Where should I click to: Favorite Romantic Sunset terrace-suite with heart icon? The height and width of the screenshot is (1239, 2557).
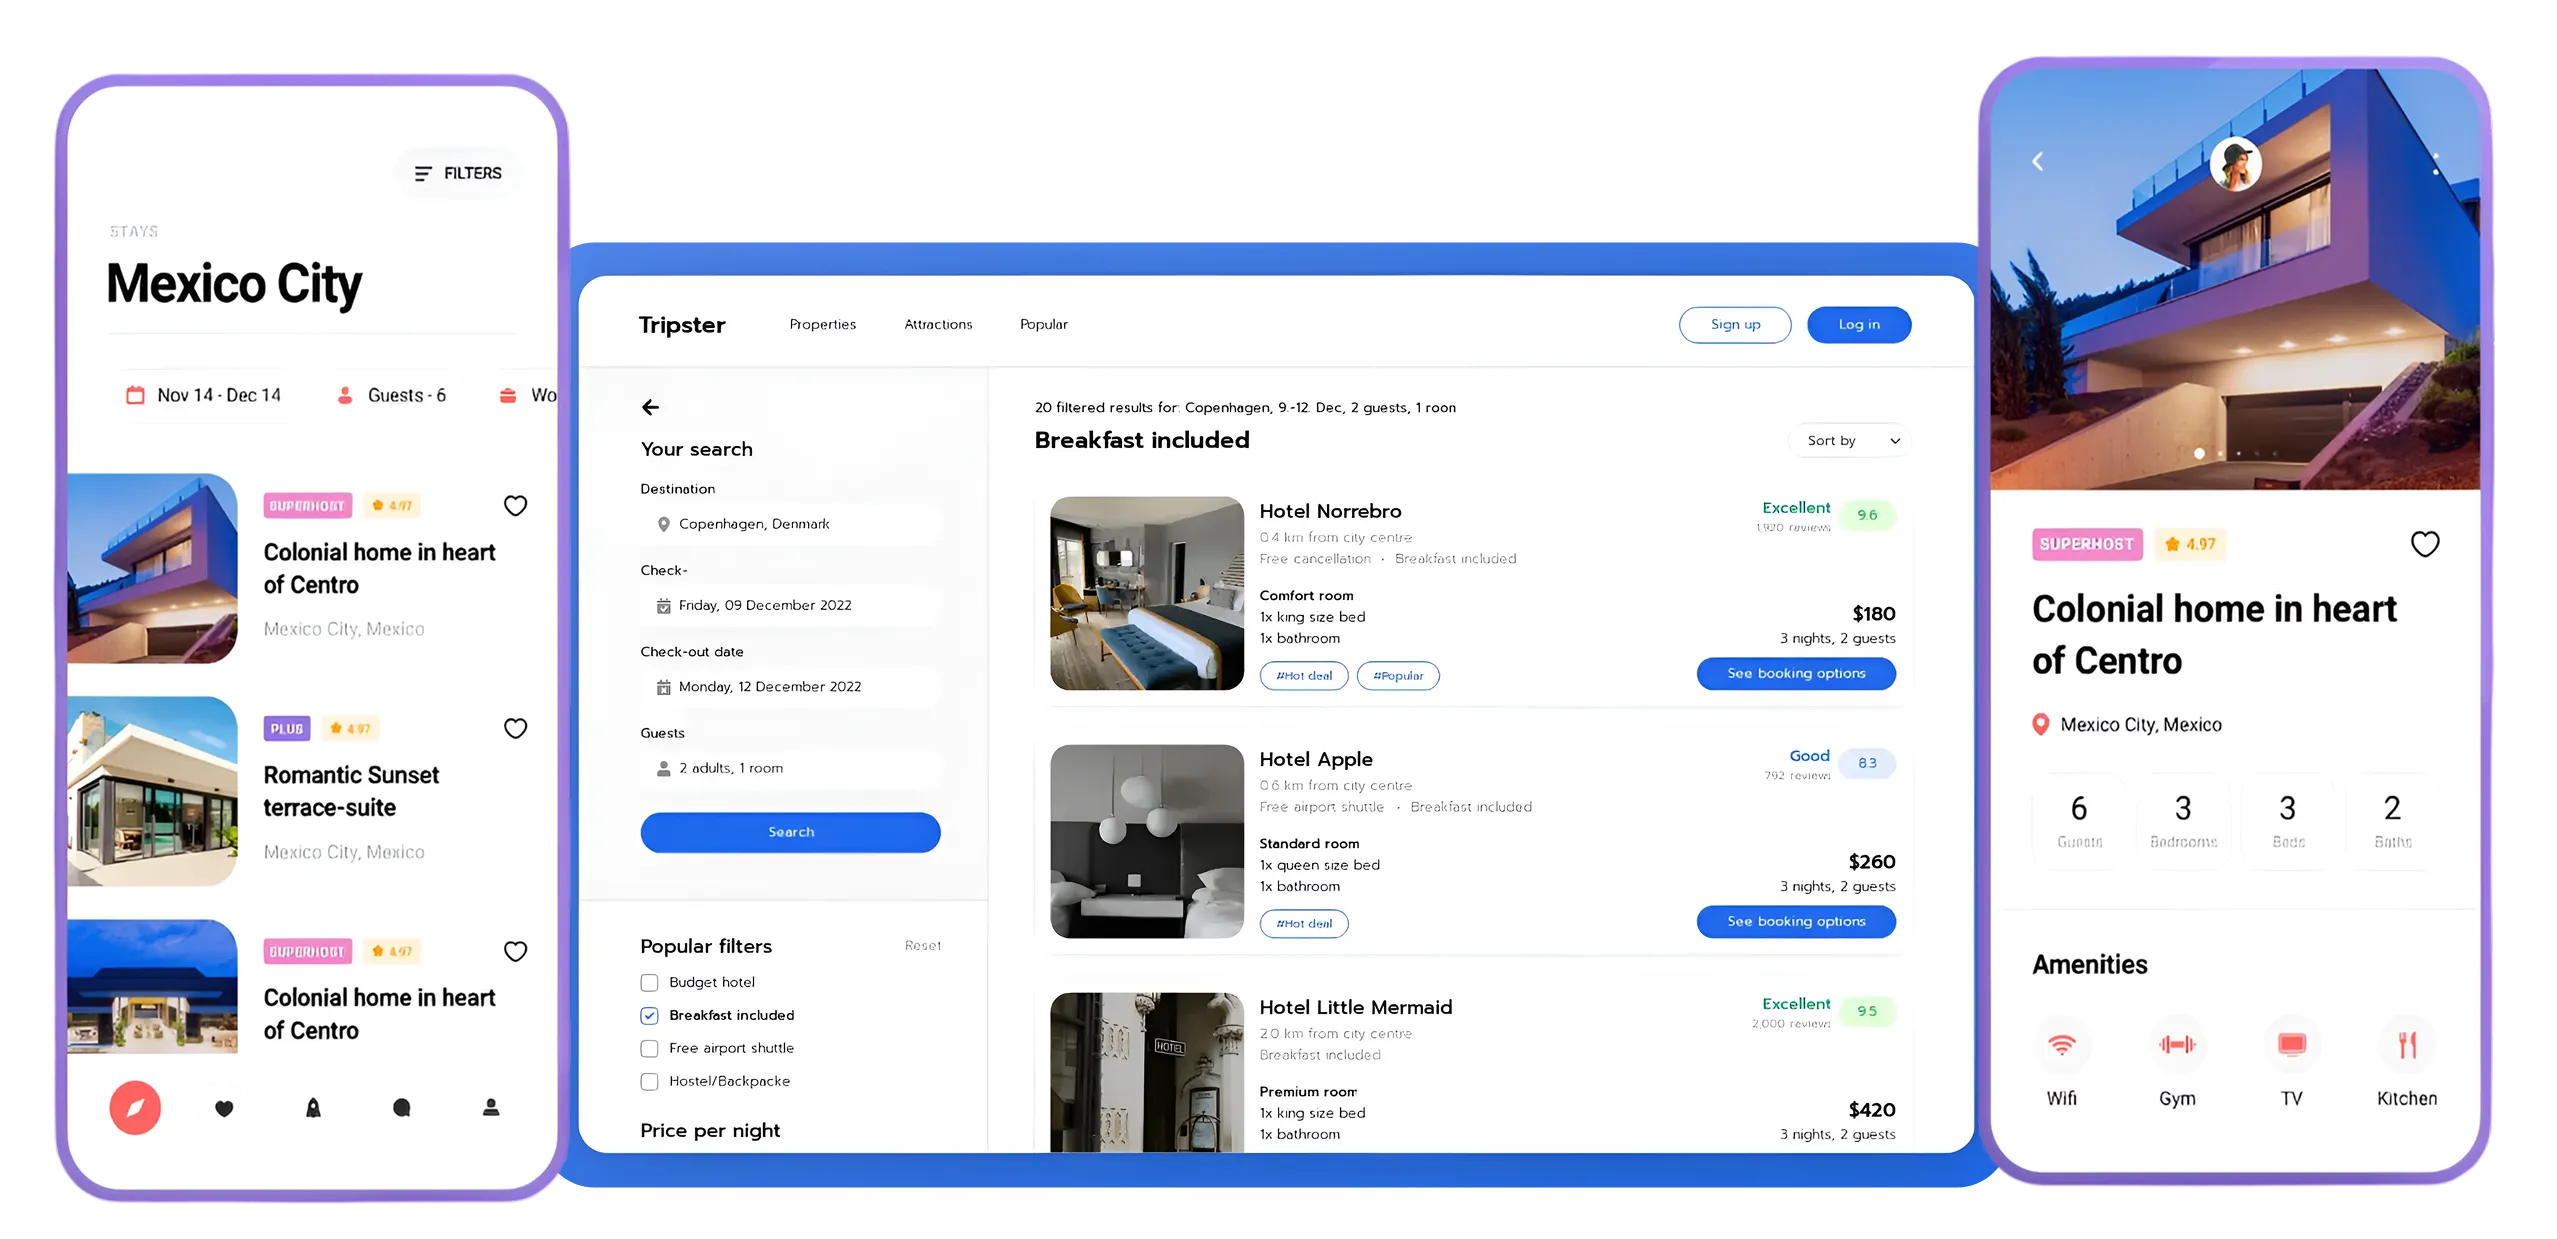tap(515, 729)
